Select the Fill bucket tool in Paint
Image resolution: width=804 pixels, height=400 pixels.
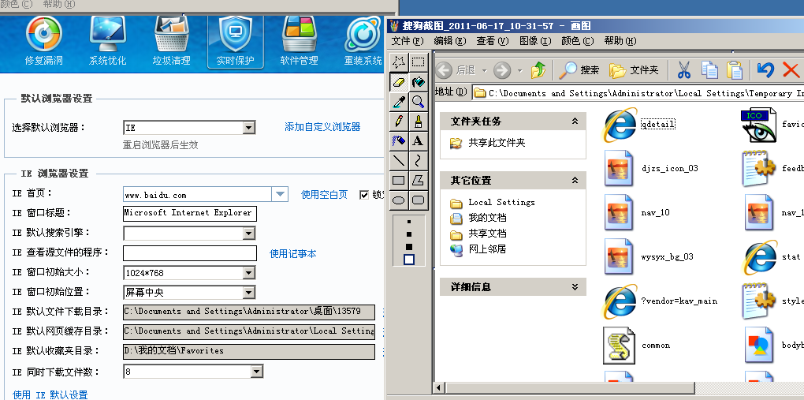click(418, 81)
